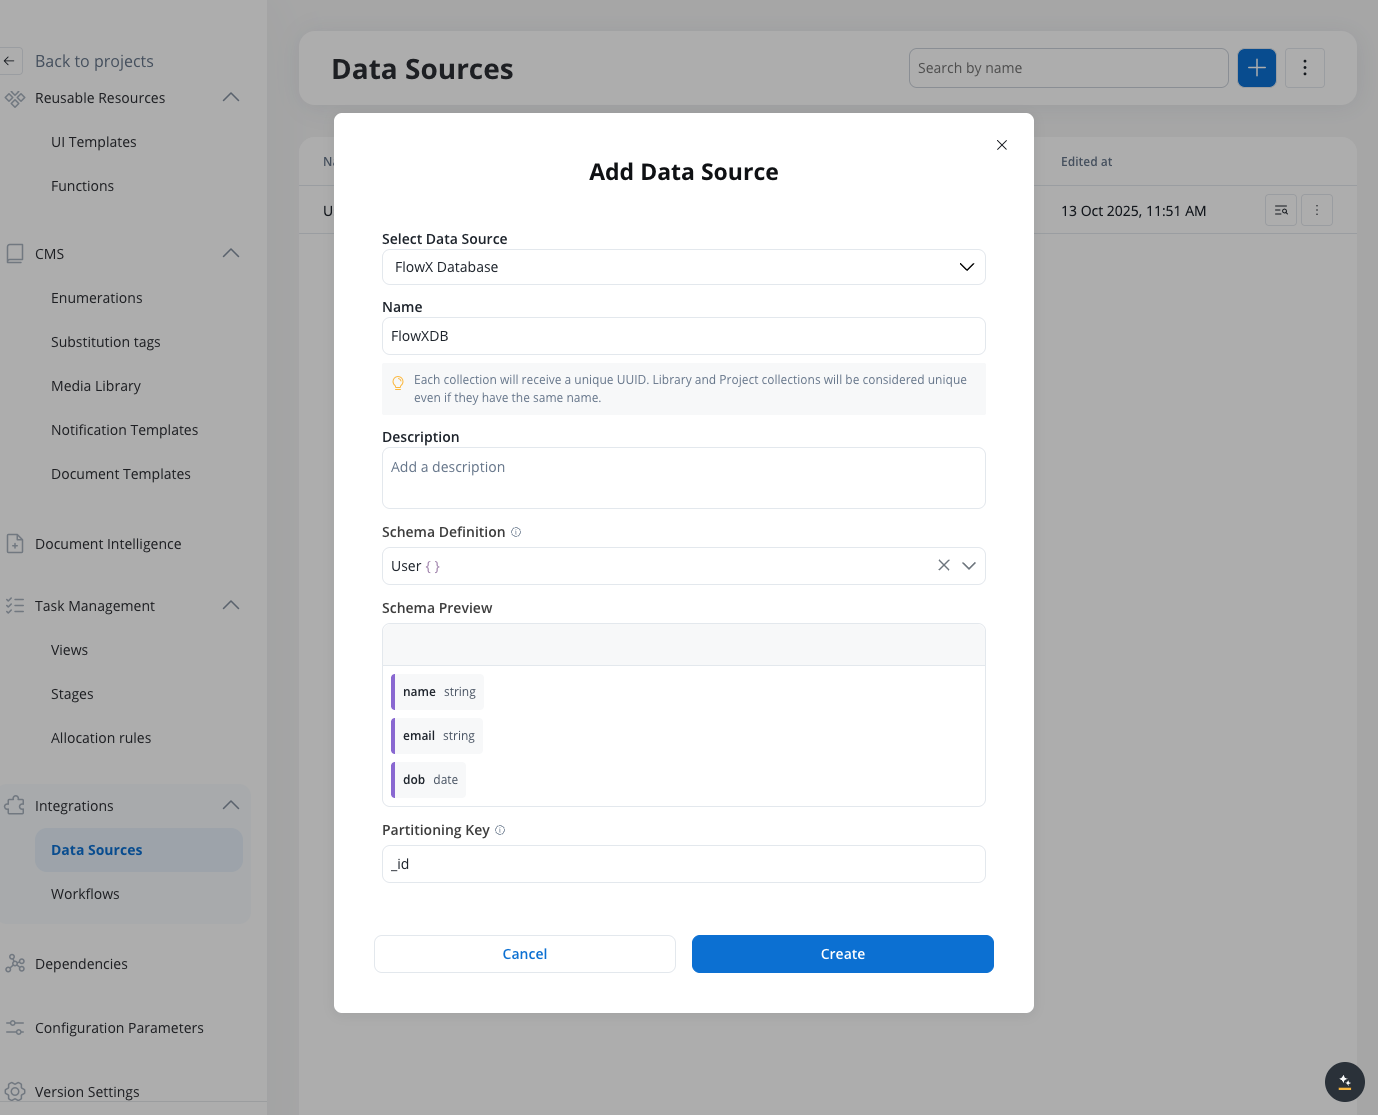Open Workflows in the sidebar

85,894
